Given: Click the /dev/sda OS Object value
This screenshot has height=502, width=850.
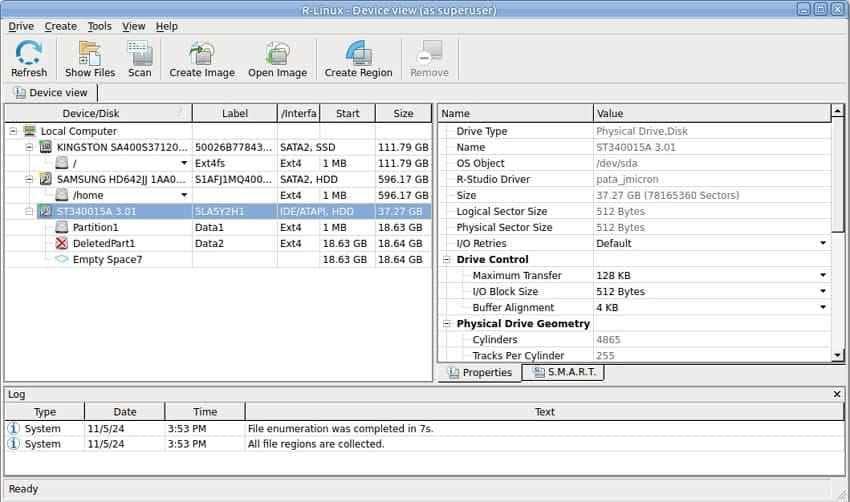Looking at the screenshot, I should 617,163.
